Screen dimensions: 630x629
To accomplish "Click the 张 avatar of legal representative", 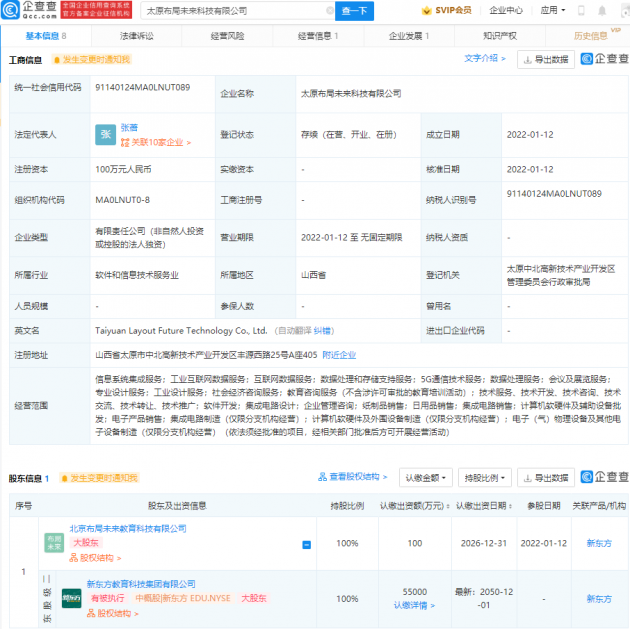I will 105,135.
